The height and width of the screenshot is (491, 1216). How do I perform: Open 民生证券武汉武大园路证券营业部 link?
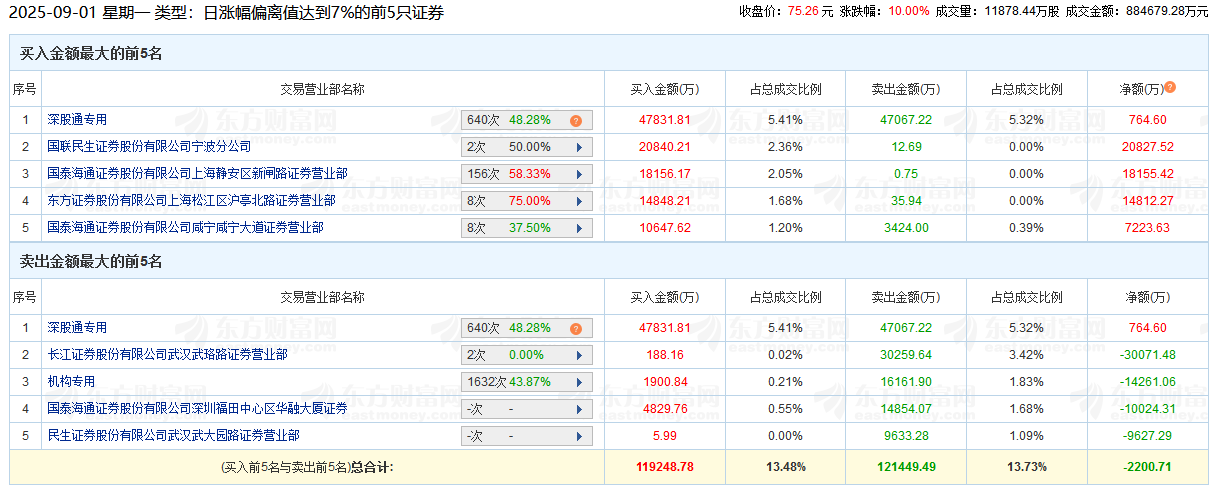coord(173,435)
